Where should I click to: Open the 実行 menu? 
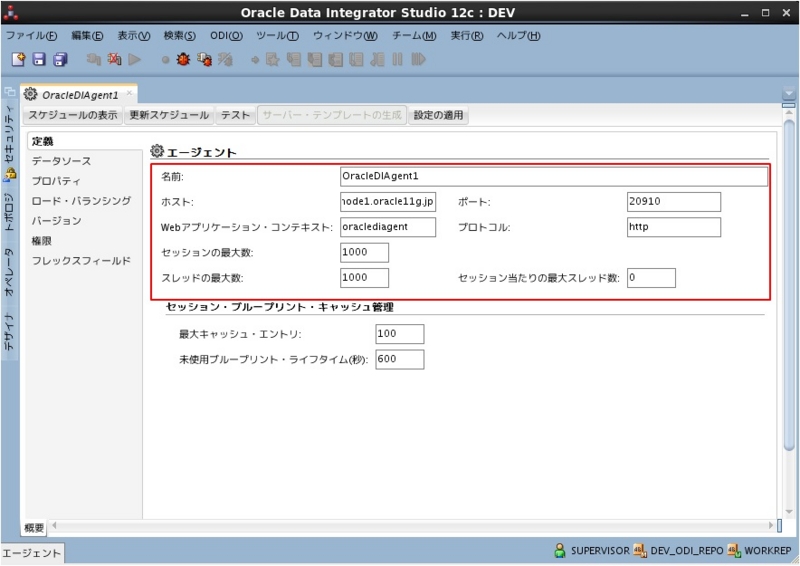pos(467,36)
